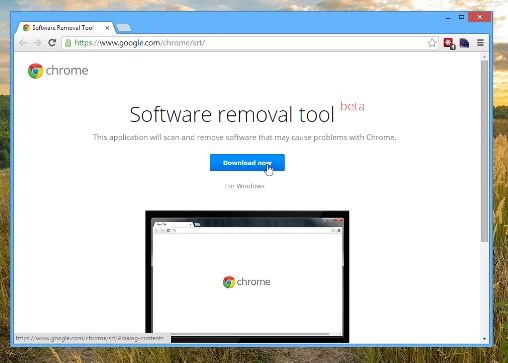Click the scrollbar up arrow

(x=484, y=57)
